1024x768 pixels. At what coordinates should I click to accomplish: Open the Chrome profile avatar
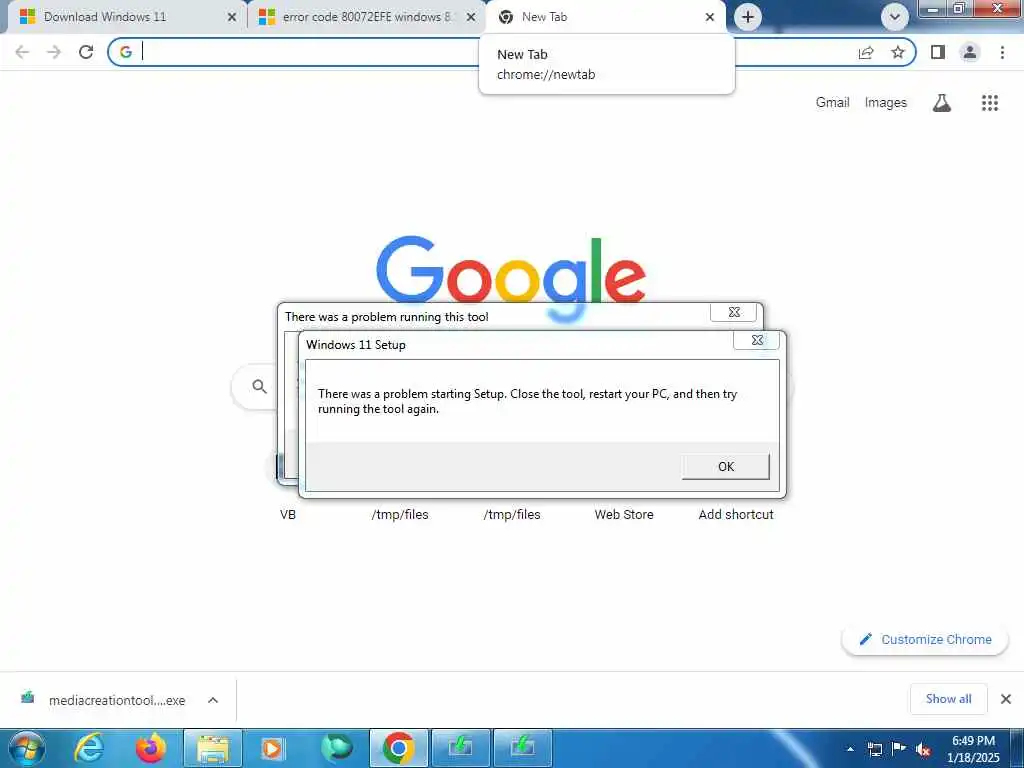coord(970,52)
